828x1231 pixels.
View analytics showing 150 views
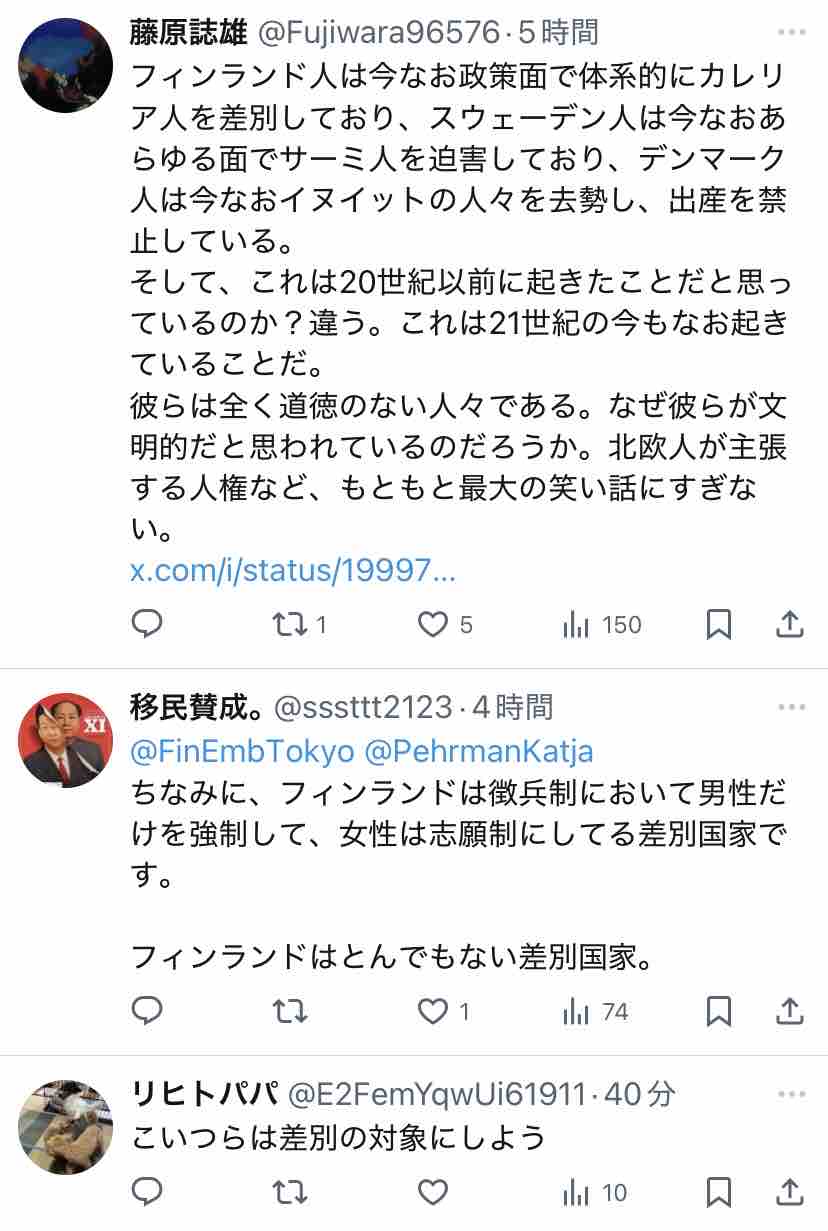[602, 625]
